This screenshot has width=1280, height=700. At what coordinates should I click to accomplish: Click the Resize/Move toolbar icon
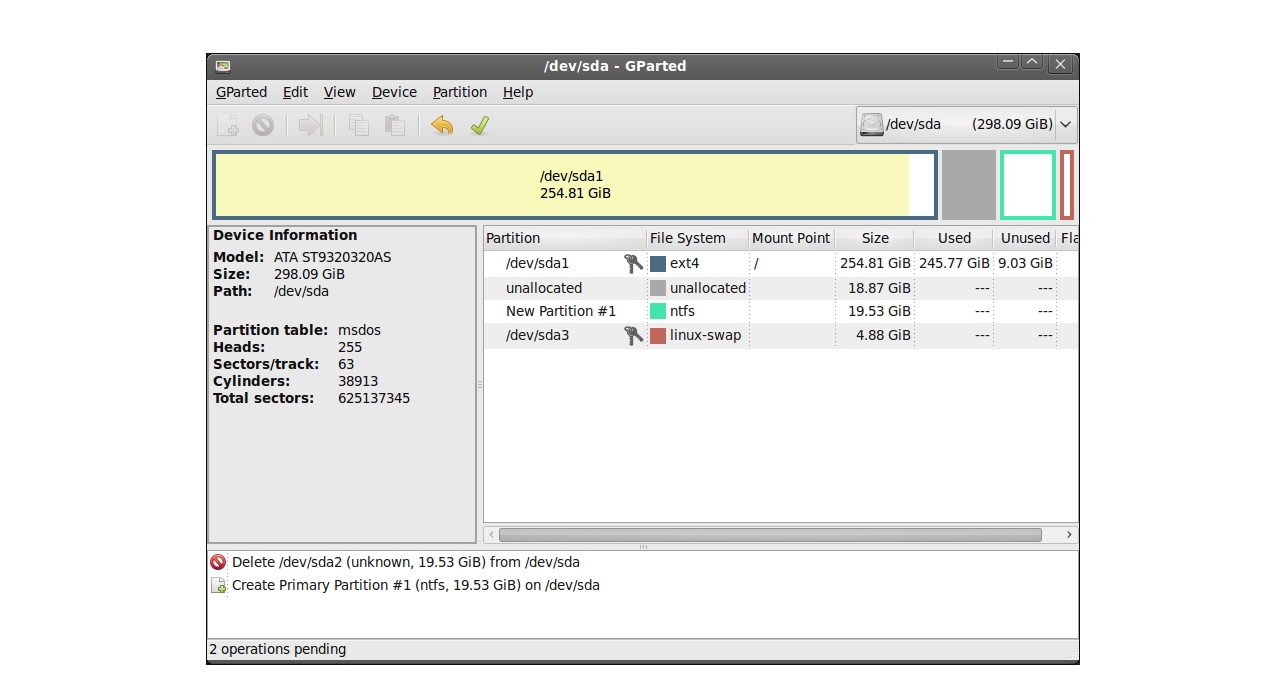pos(311,125)
